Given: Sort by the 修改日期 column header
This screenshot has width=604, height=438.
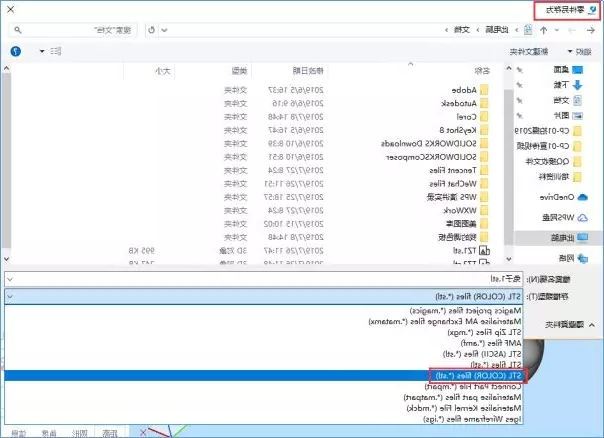Looking at the screenshot, I should click(x=308, y=70).
